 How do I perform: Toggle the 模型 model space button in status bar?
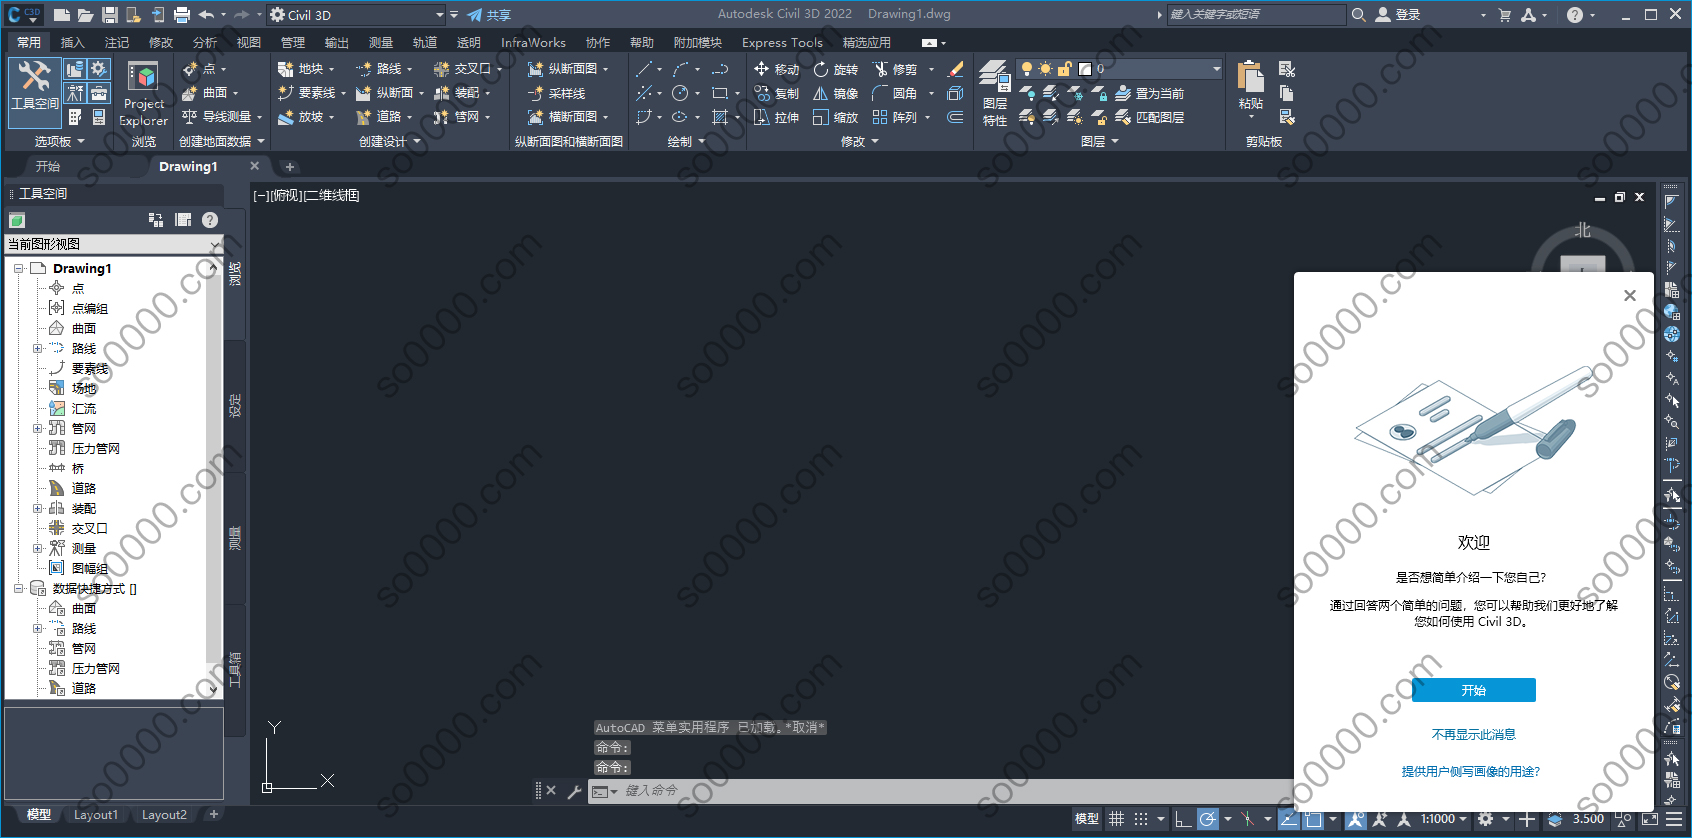tap(1086, 819)
